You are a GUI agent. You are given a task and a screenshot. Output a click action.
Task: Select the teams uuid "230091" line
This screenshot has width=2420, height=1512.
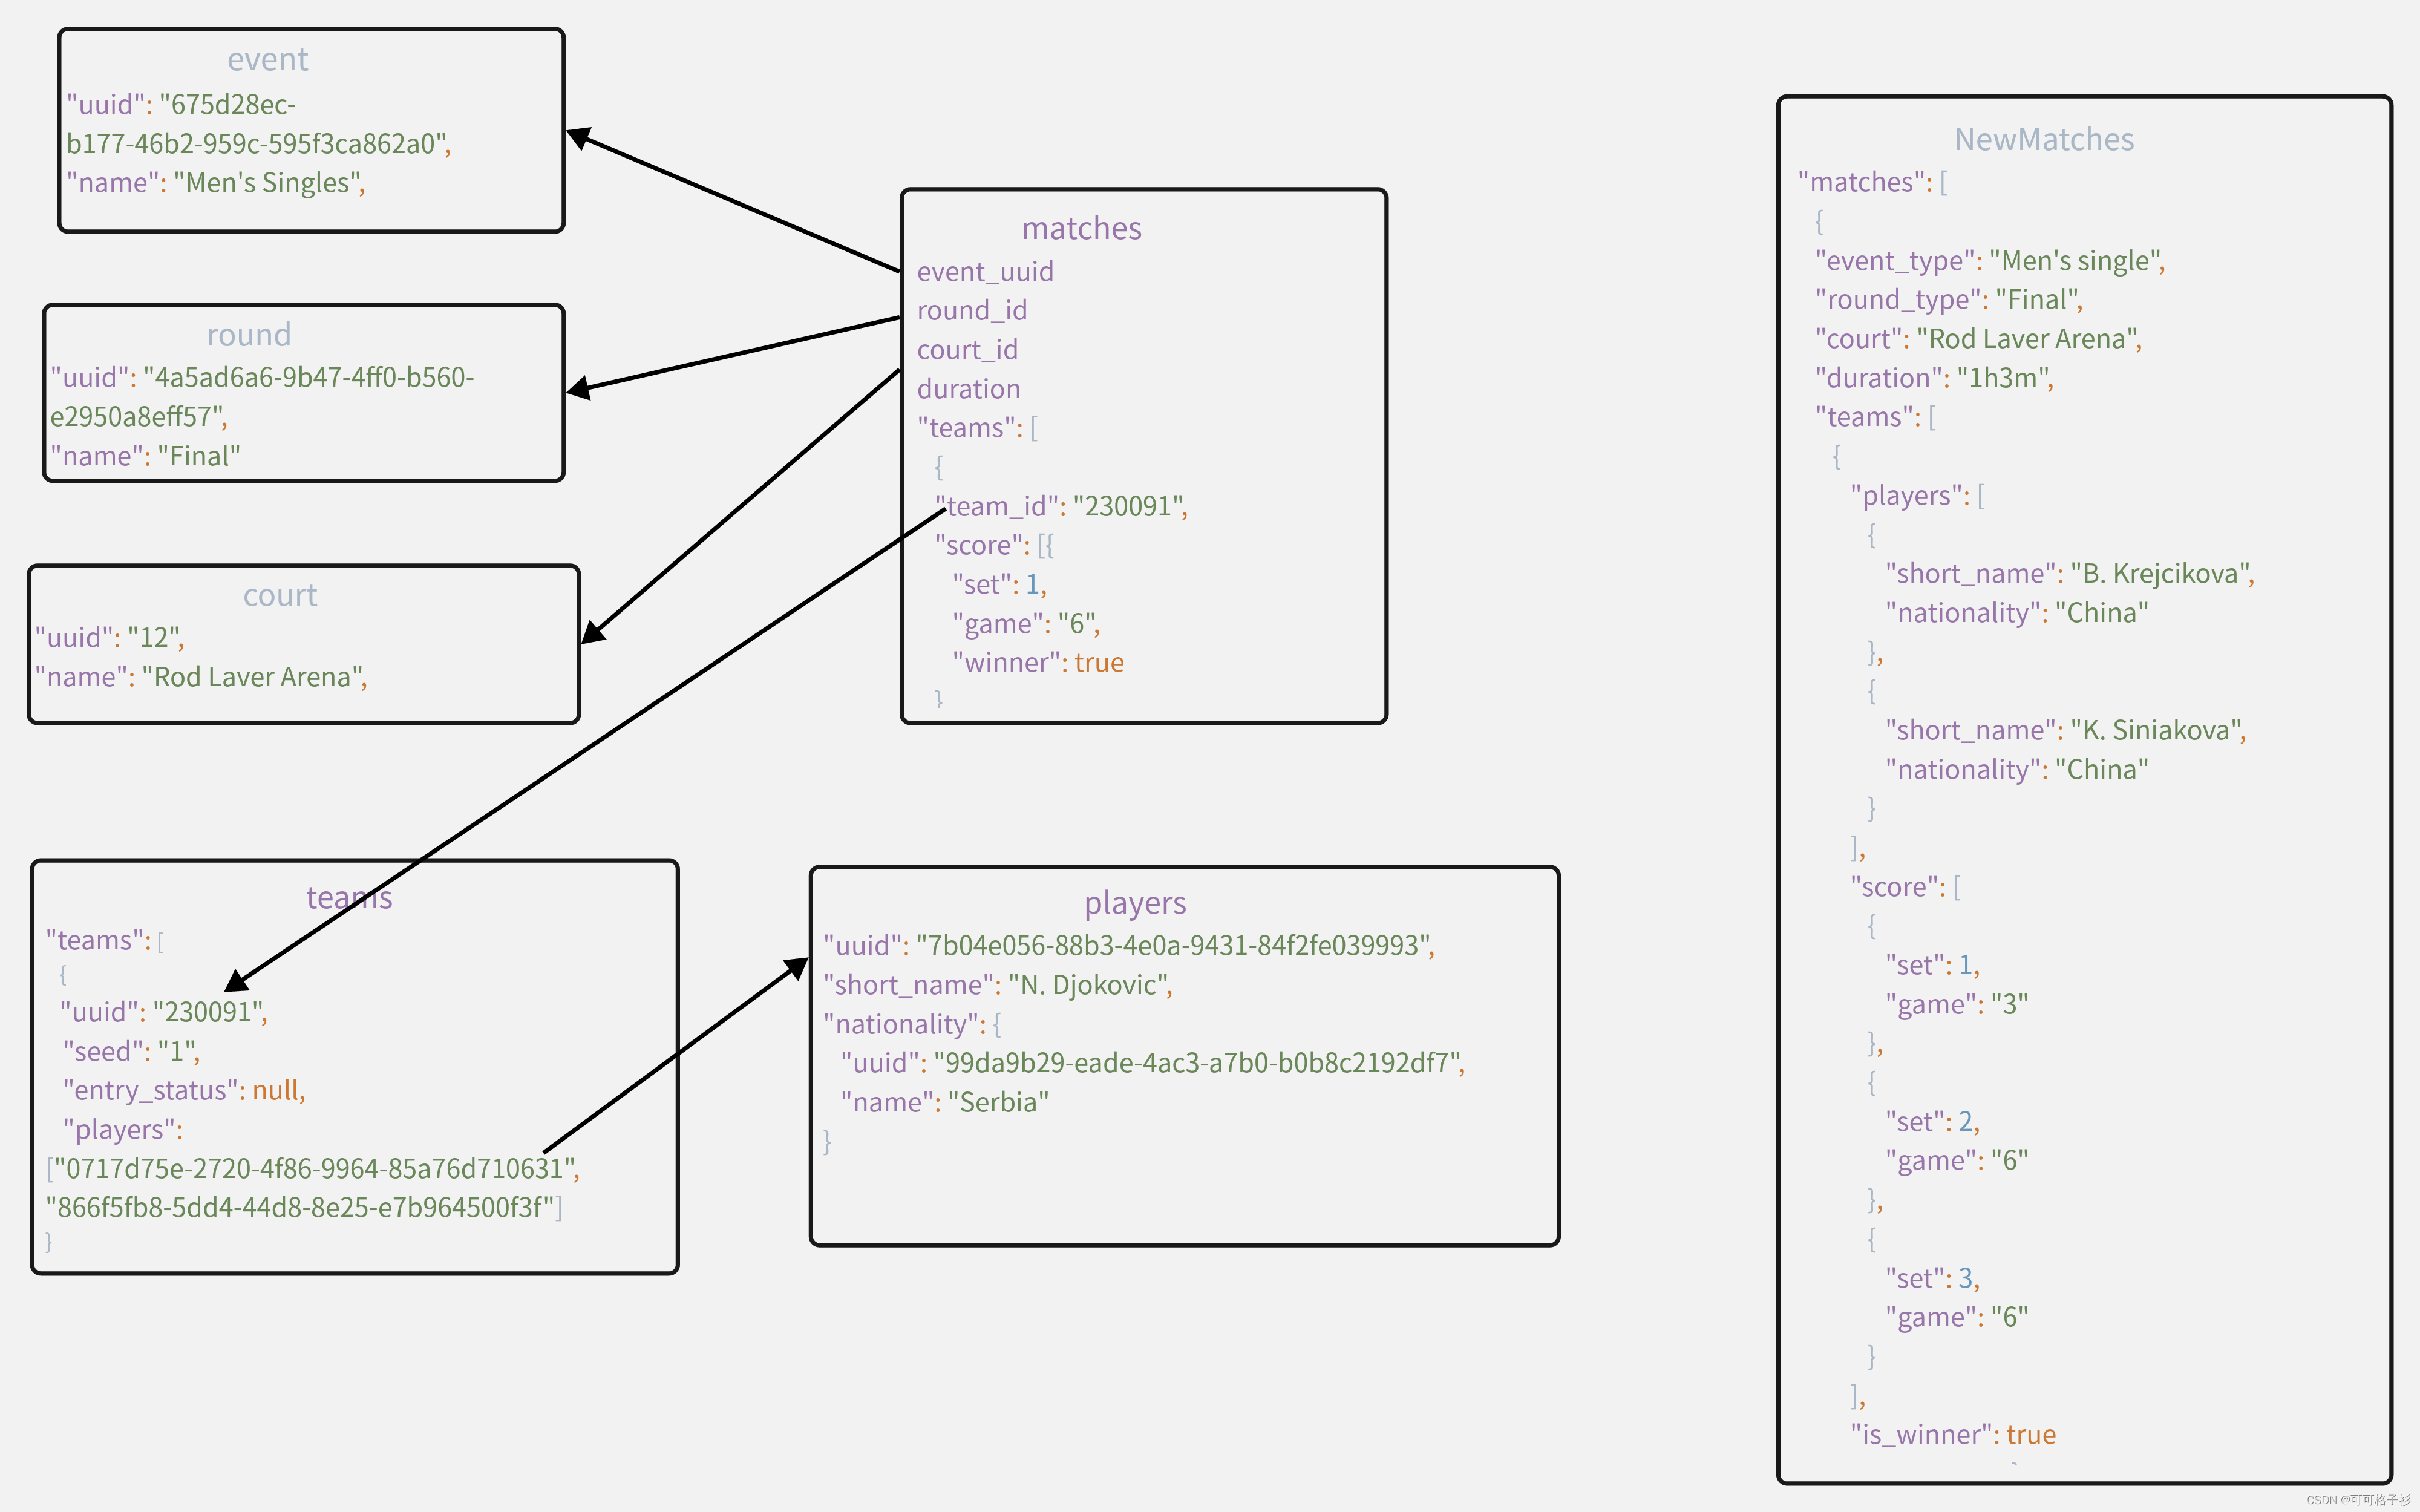tap(164, 1013)
